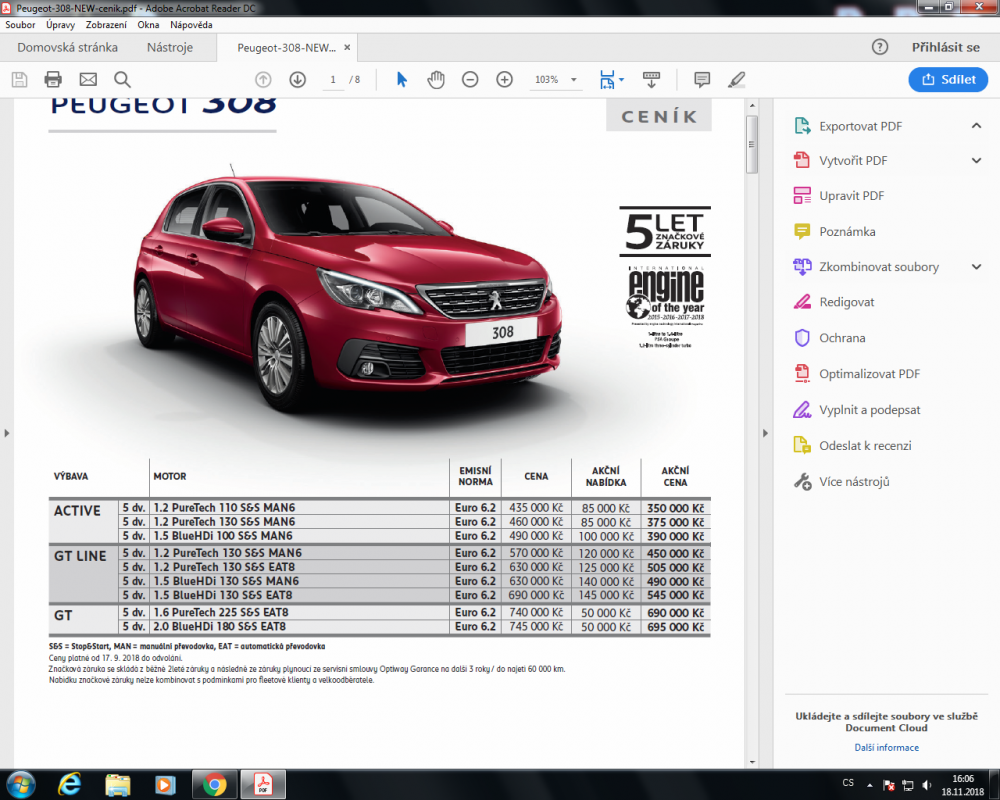1000x800 pixels.
Task: Click the 350 000 Kč price cell
Action: coord(675,508)
